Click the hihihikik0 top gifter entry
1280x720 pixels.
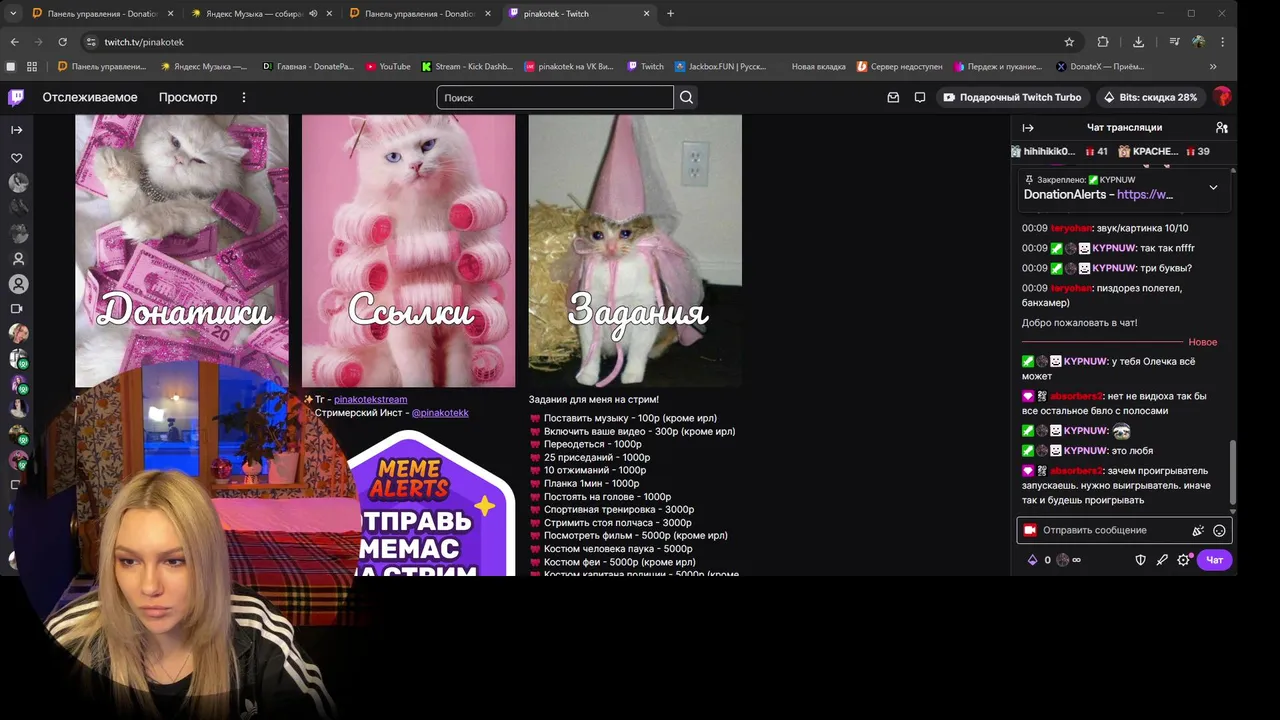(1059, 151)
